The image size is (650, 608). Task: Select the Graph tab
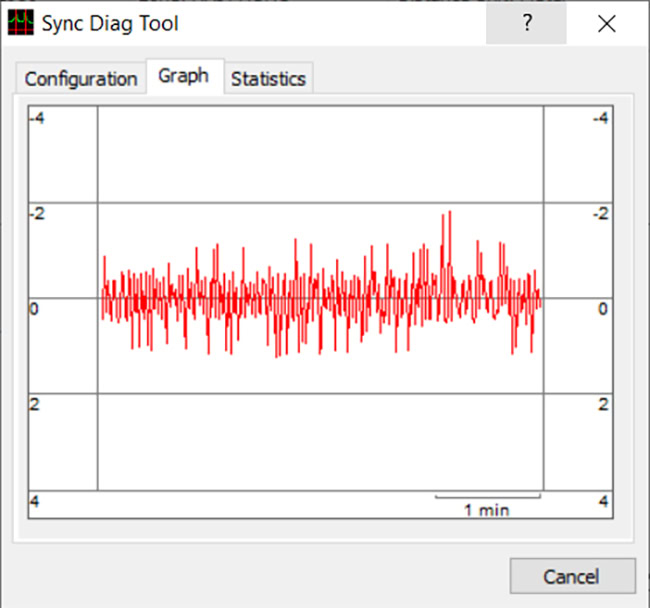(x=185, y=76)
